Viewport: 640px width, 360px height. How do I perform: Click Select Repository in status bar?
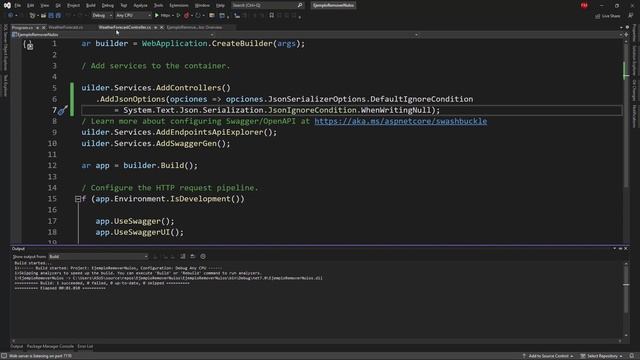[601, 356]
